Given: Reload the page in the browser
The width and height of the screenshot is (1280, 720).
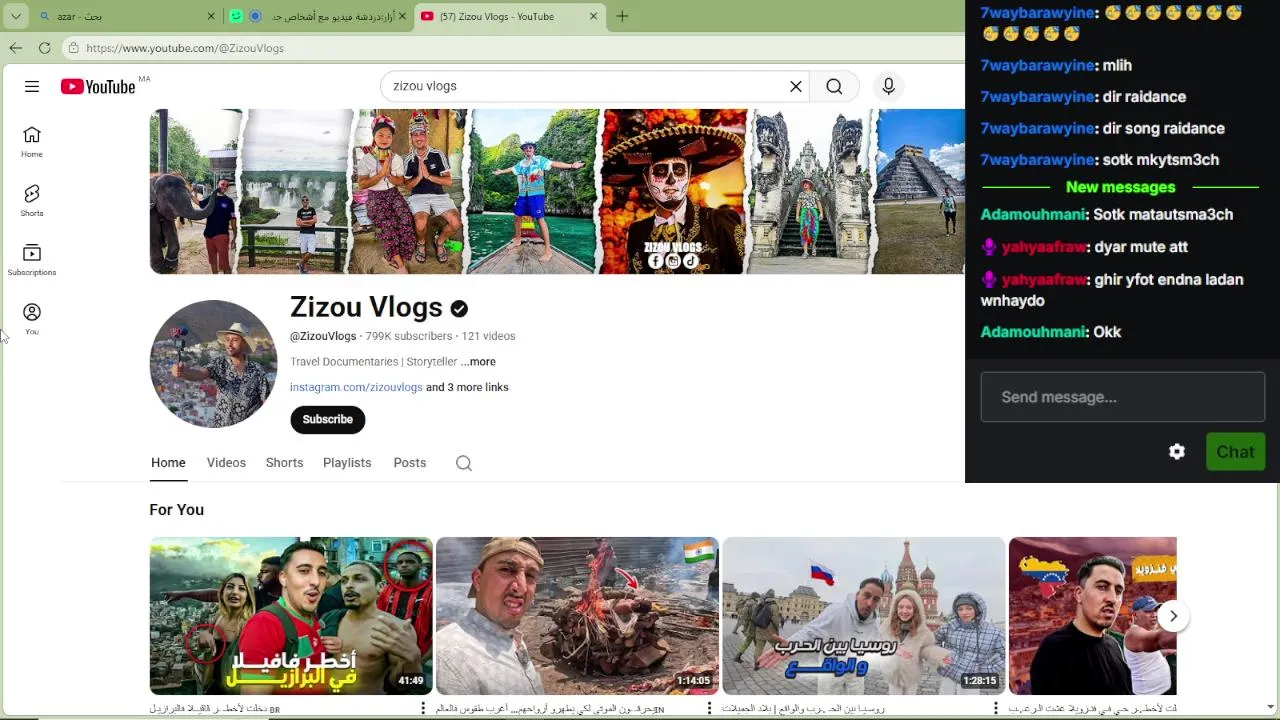Looking at the screenshot, I should tap(44, 48).
